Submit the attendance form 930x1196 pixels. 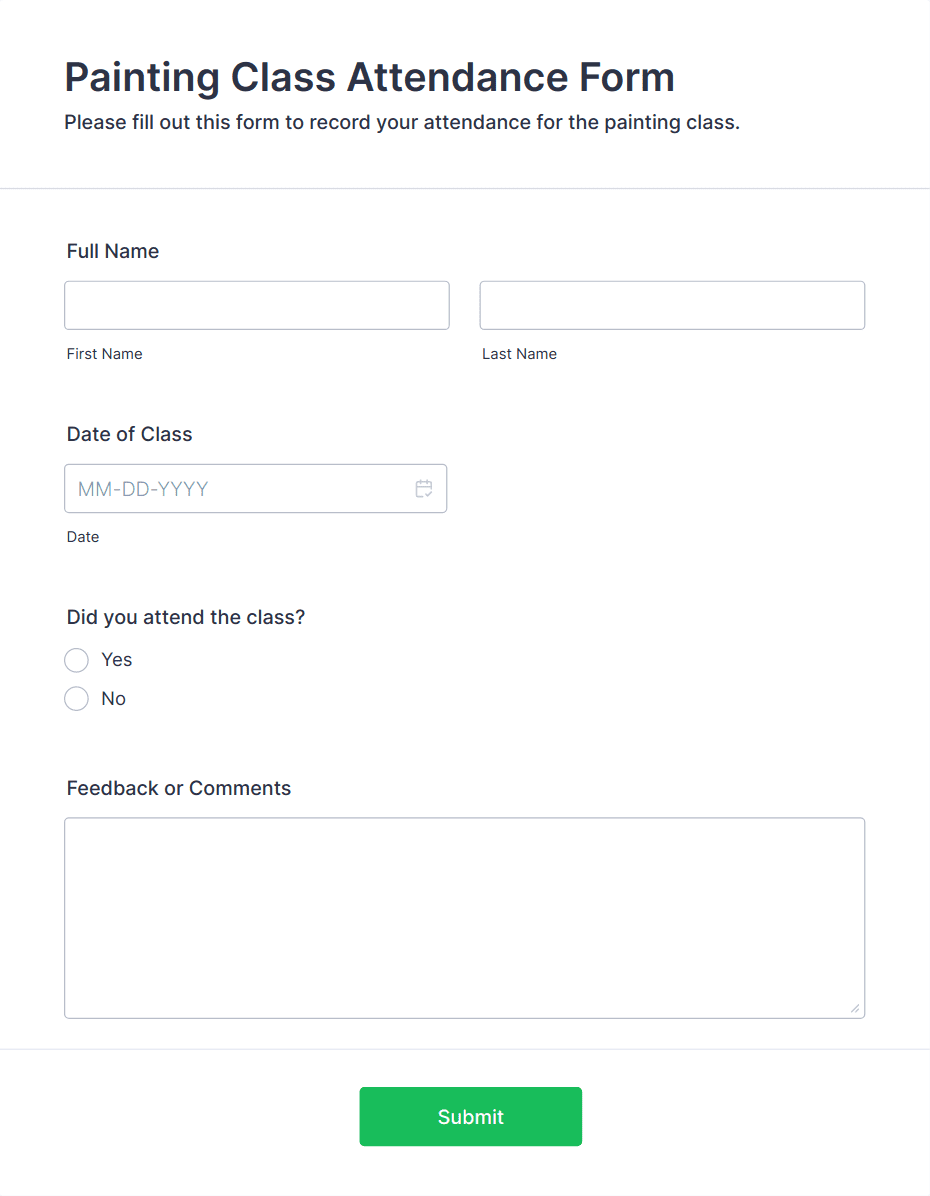[471, 1117]
